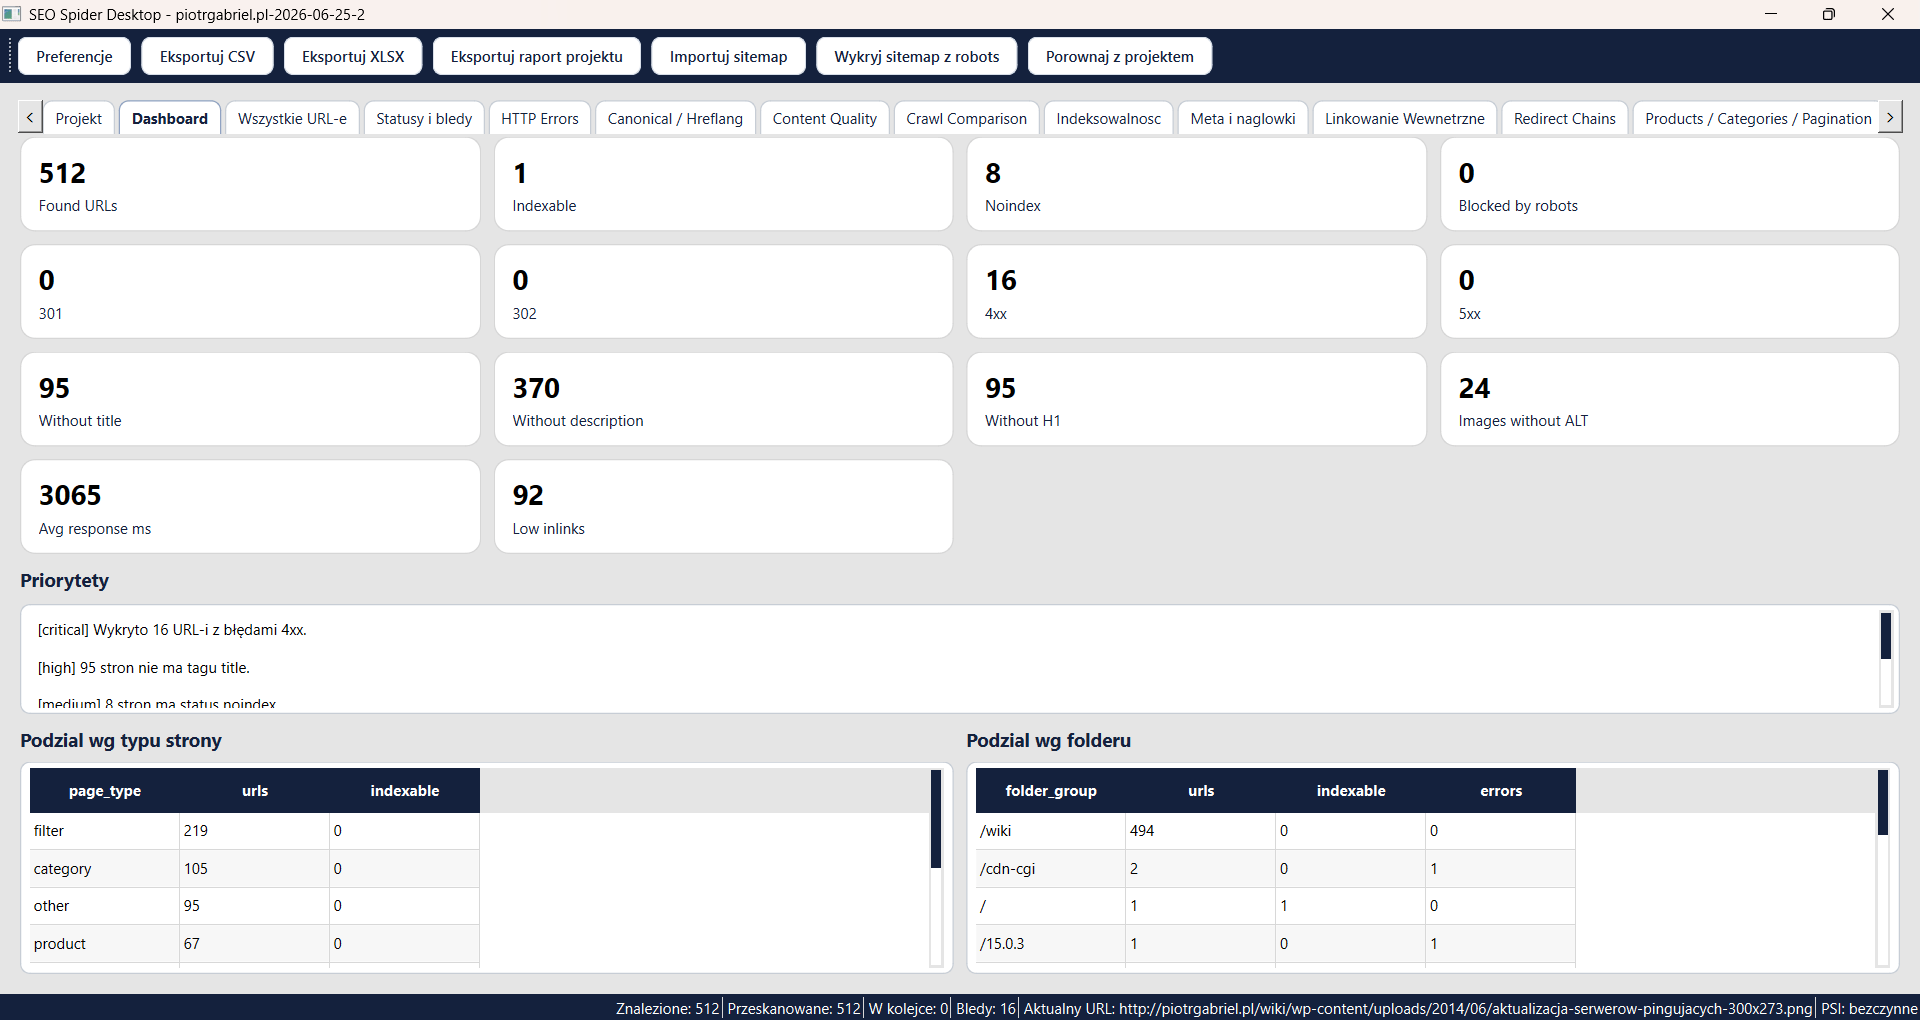The width and height of the screenshot is (1920, 1020).
Task: Click Avg response ms card
Action: [250, 507]
